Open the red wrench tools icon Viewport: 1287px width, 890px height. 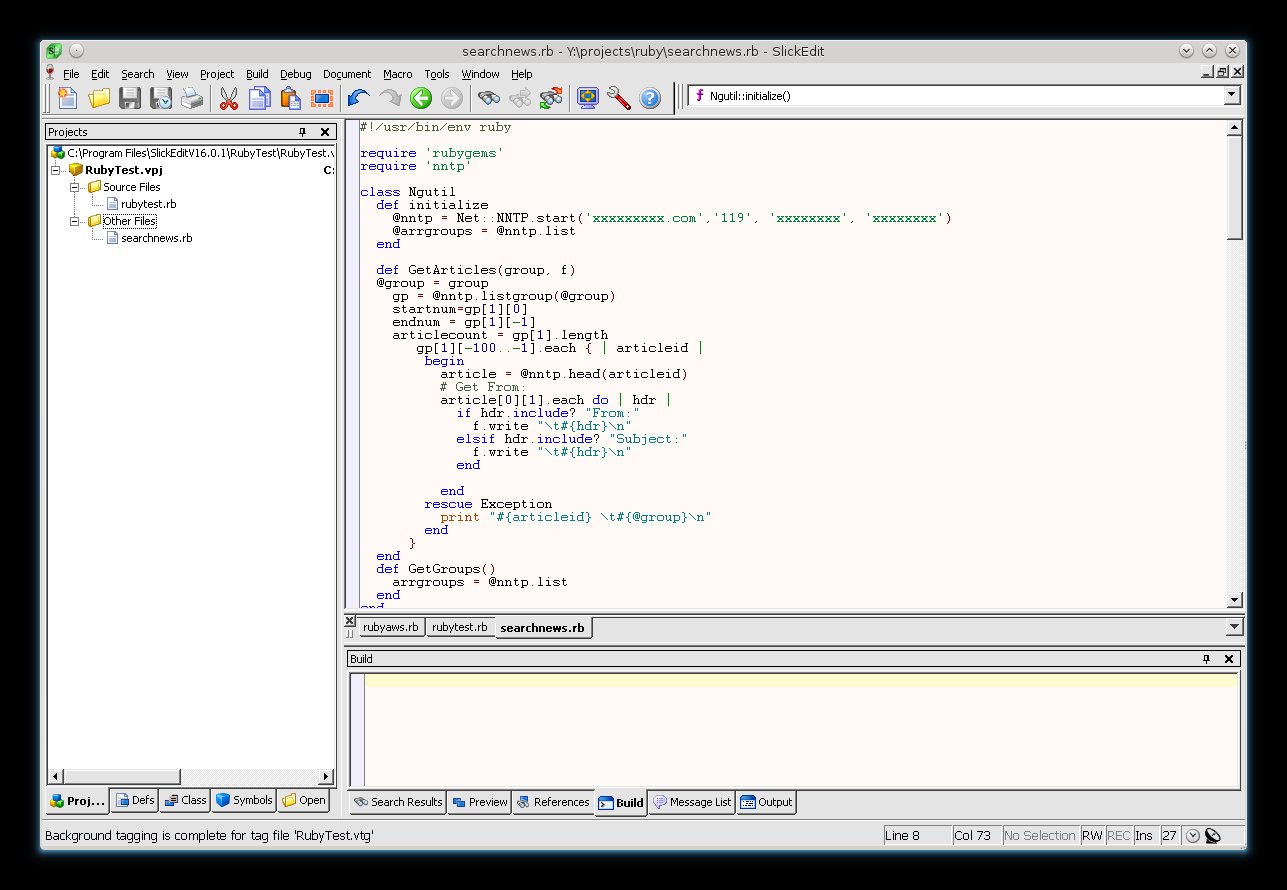[618, 97]
